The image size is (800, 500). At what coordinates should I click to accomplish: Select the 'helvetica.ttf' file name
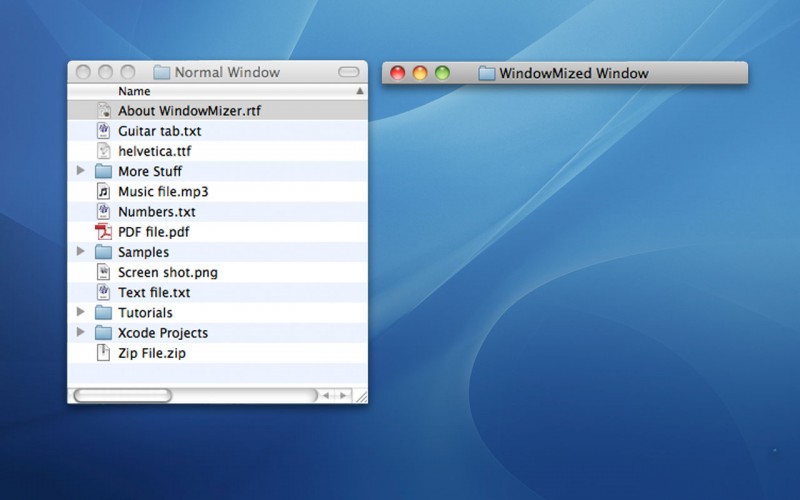coord(155,151)
